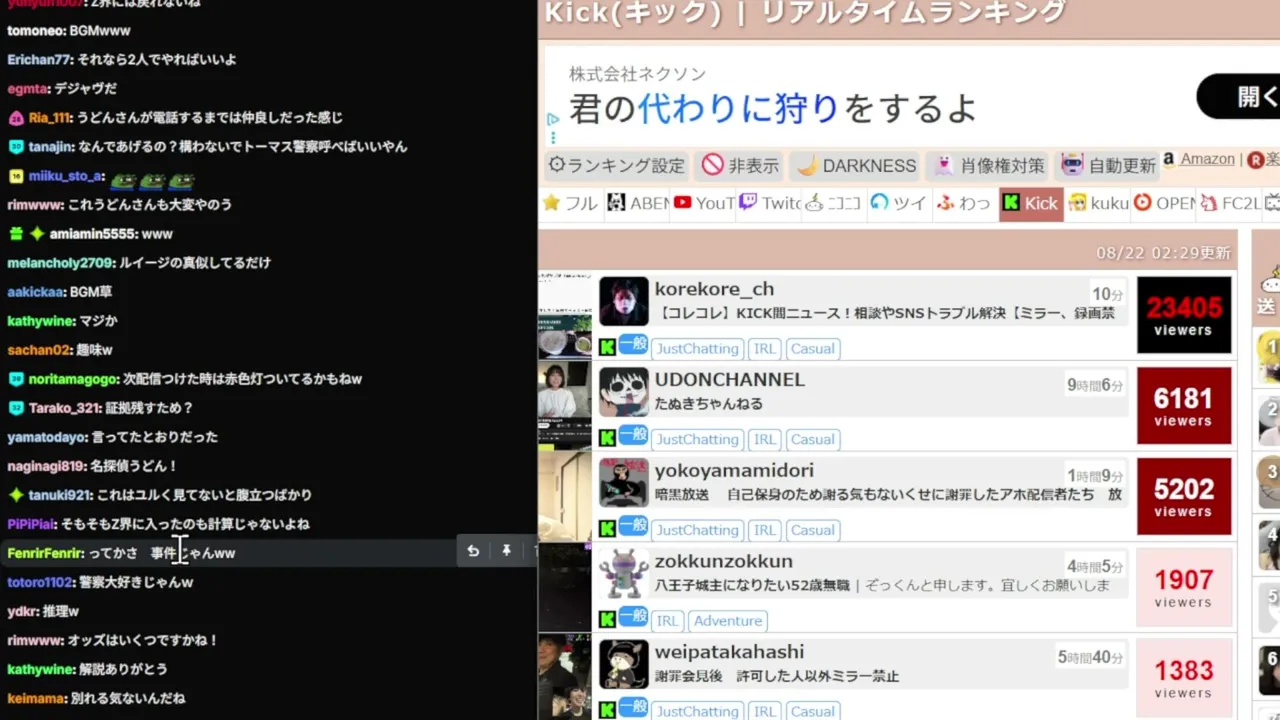Open the weipatakahashi channel name link
Viewport: 1280px width, 720px height.
730,653
